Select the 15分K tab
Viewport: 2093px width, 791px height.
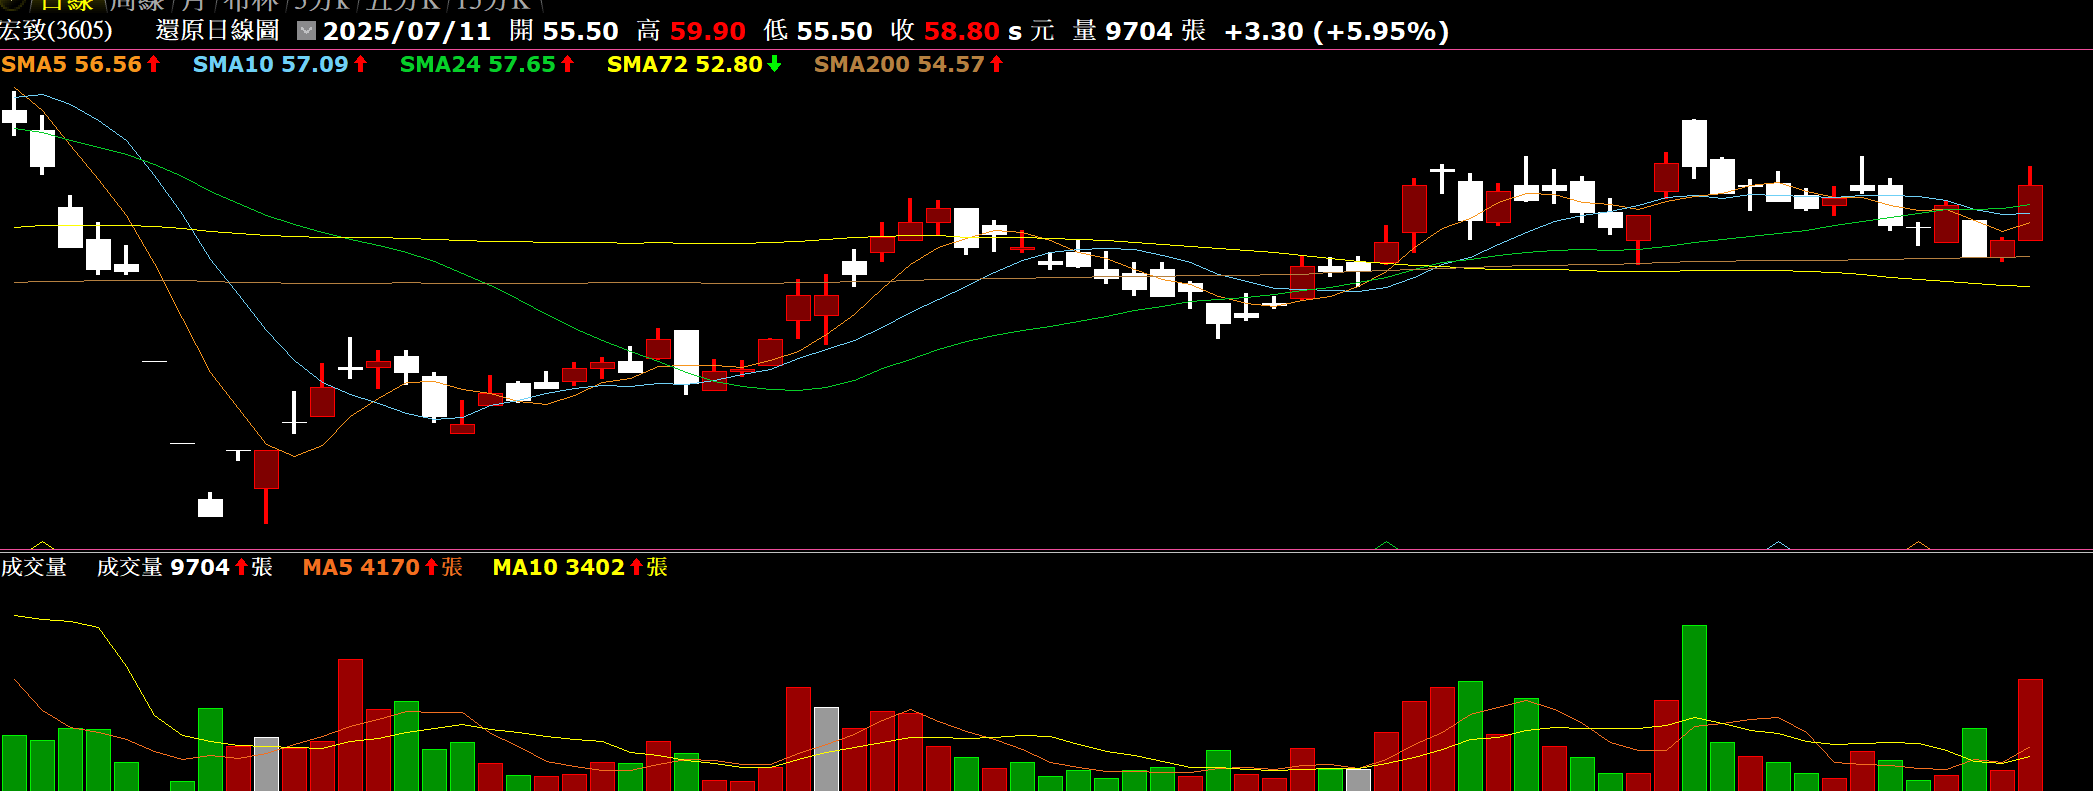pos(492,5)
